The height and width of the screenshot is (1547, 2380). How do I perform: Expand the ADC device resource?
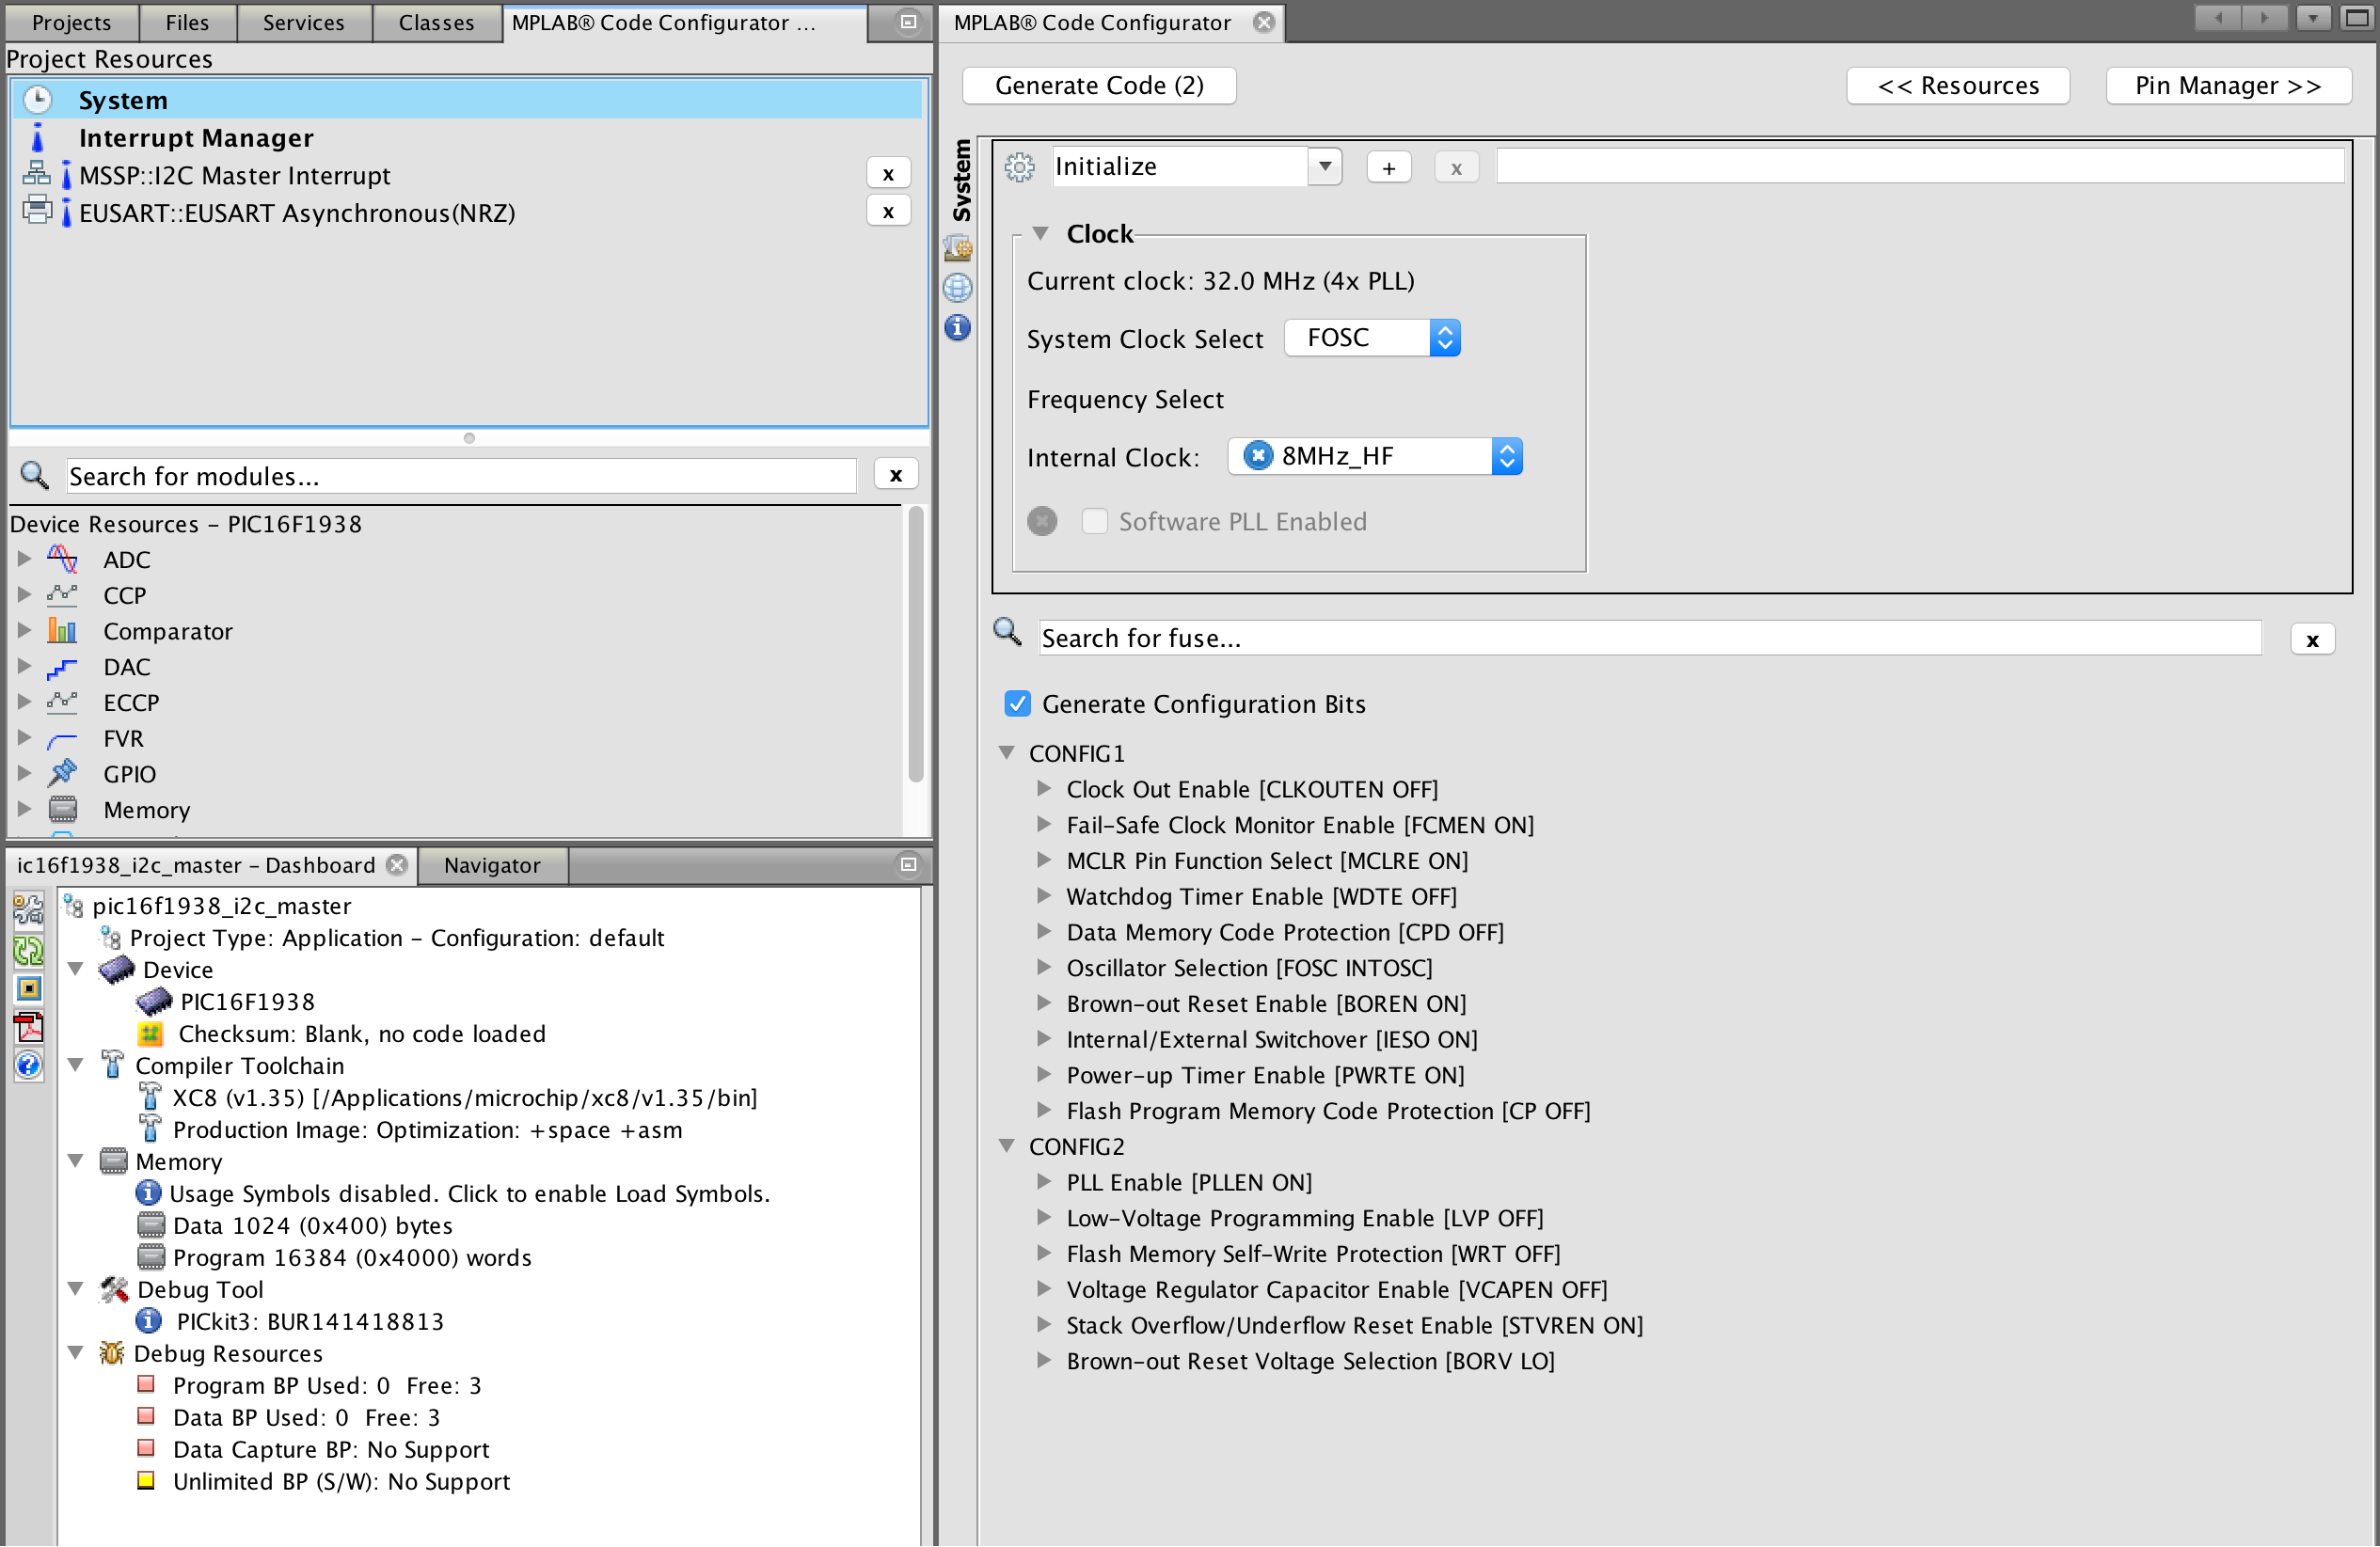coord(24,559)
